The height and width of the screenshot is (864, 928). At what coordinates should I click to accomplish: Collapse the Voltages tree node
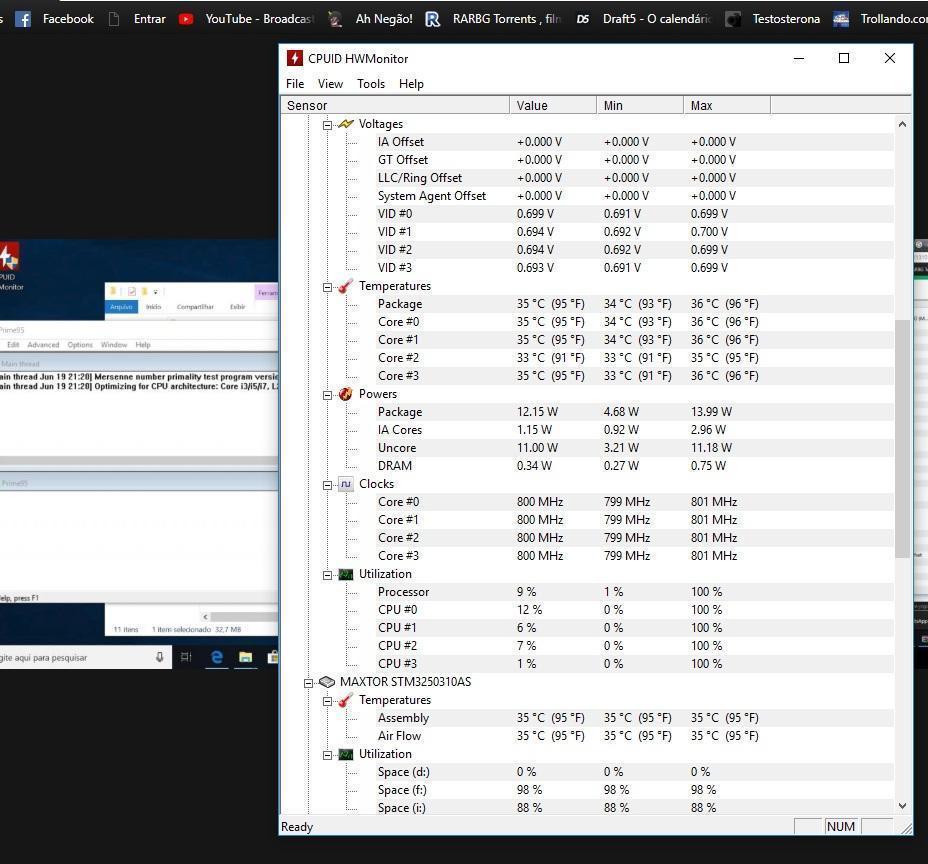click(327, 125)
